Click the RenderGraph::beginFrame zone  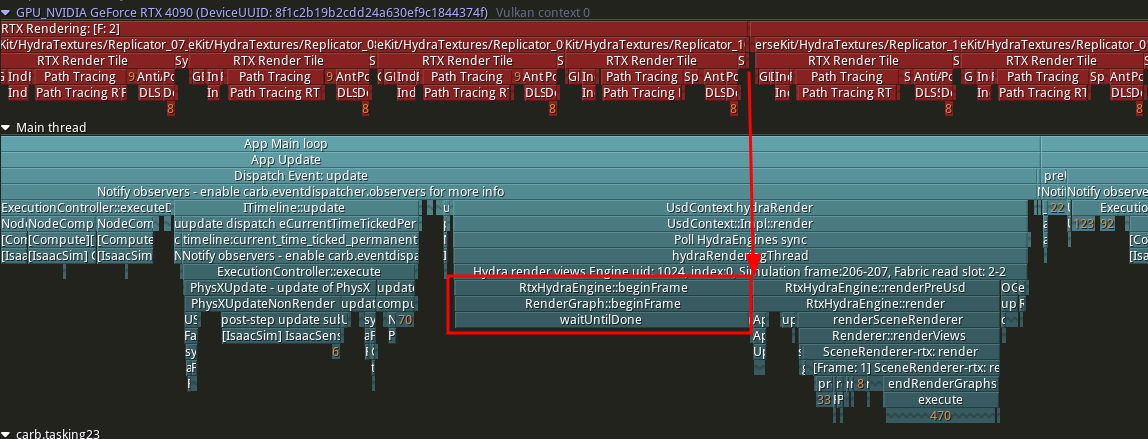[601, 304]
